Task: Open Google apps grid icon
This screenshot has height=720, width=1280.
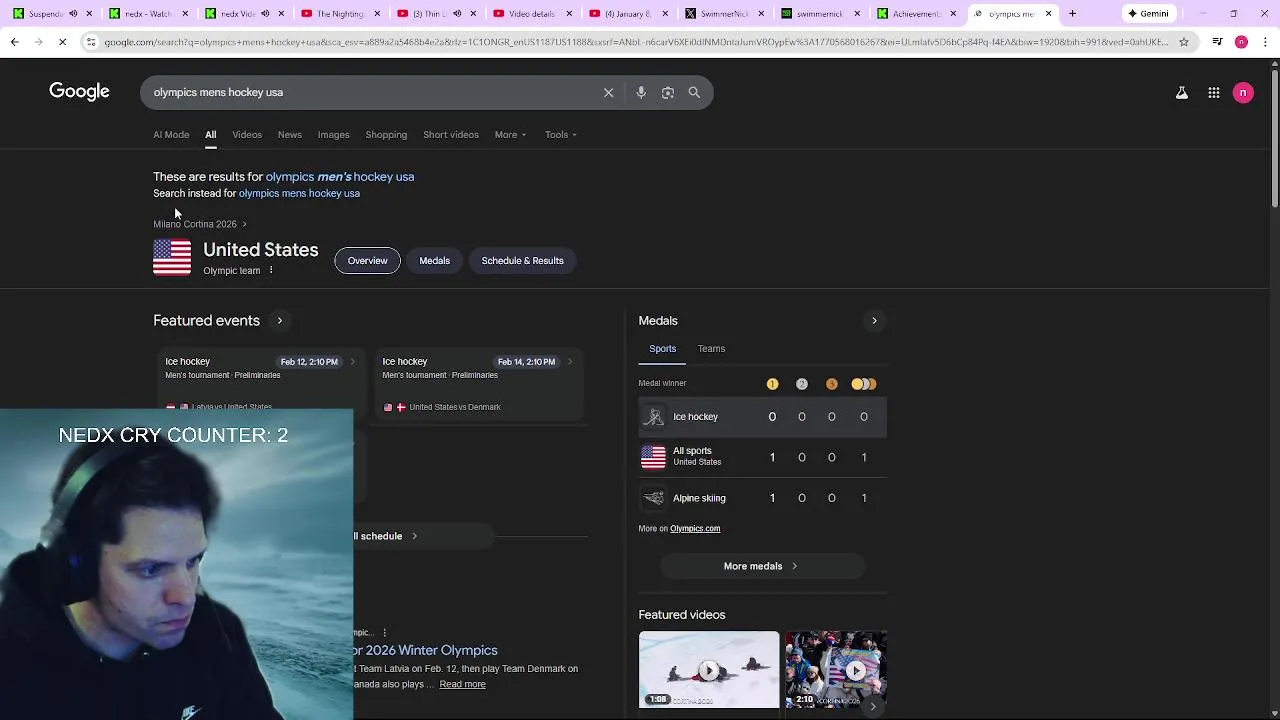Action: 1213,93
